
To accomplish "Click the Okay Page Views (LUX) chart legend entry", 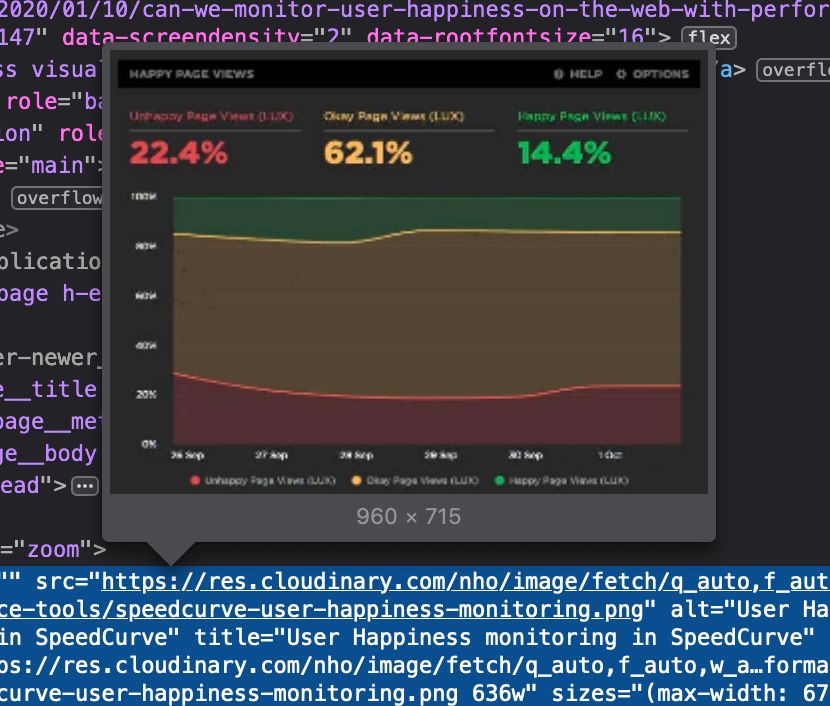I will [x=415, y=481].
